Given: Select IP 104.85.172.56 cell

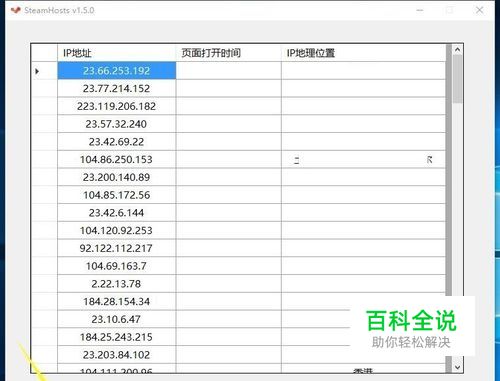Looking at the screenshot, I should 117,195.
